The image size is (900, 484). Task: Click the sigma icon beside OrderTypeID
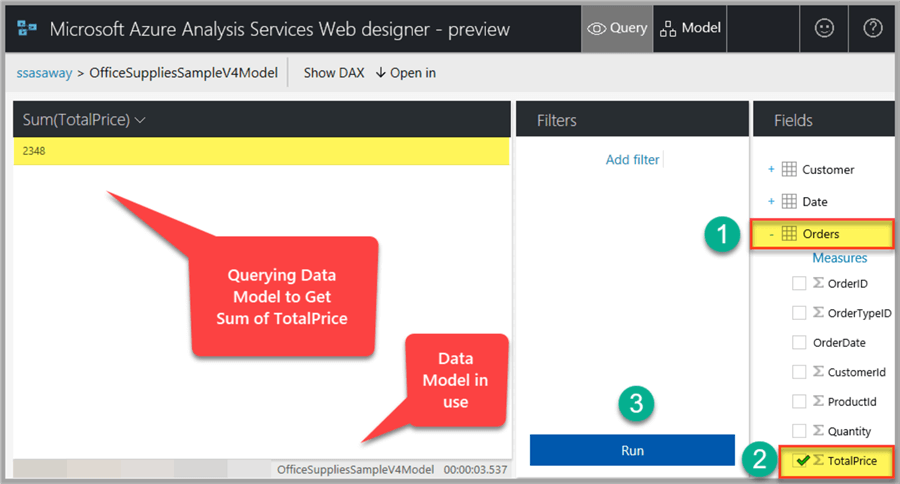tap(818, 312)
